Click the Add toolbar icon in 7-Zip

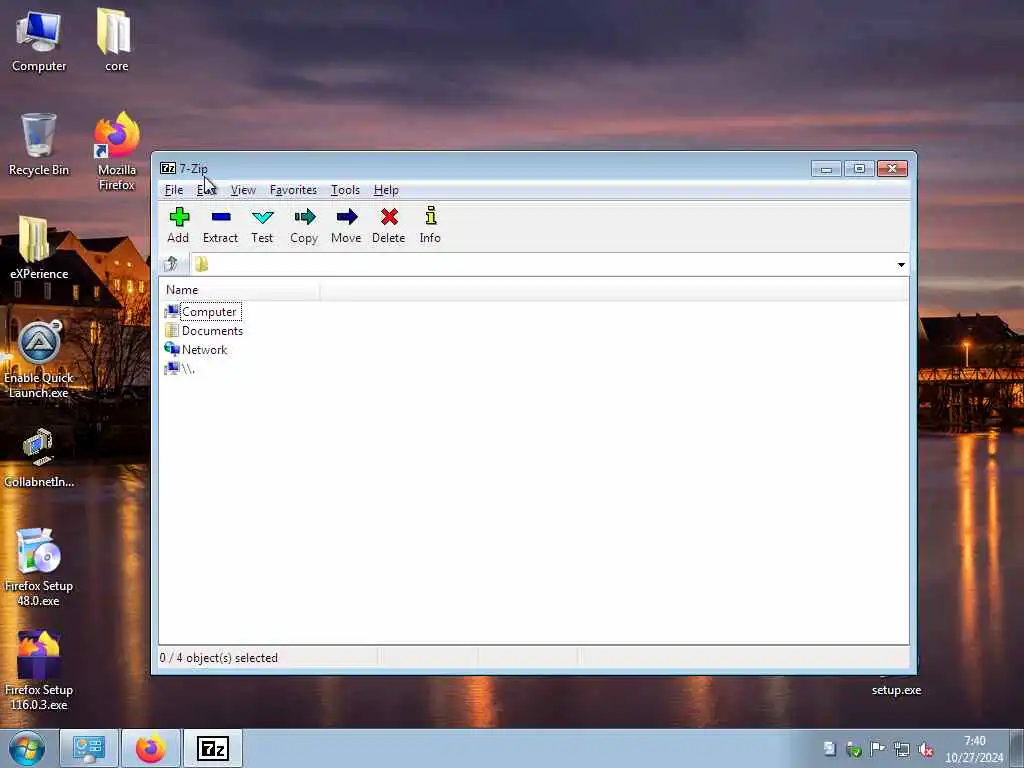point(178,226)
